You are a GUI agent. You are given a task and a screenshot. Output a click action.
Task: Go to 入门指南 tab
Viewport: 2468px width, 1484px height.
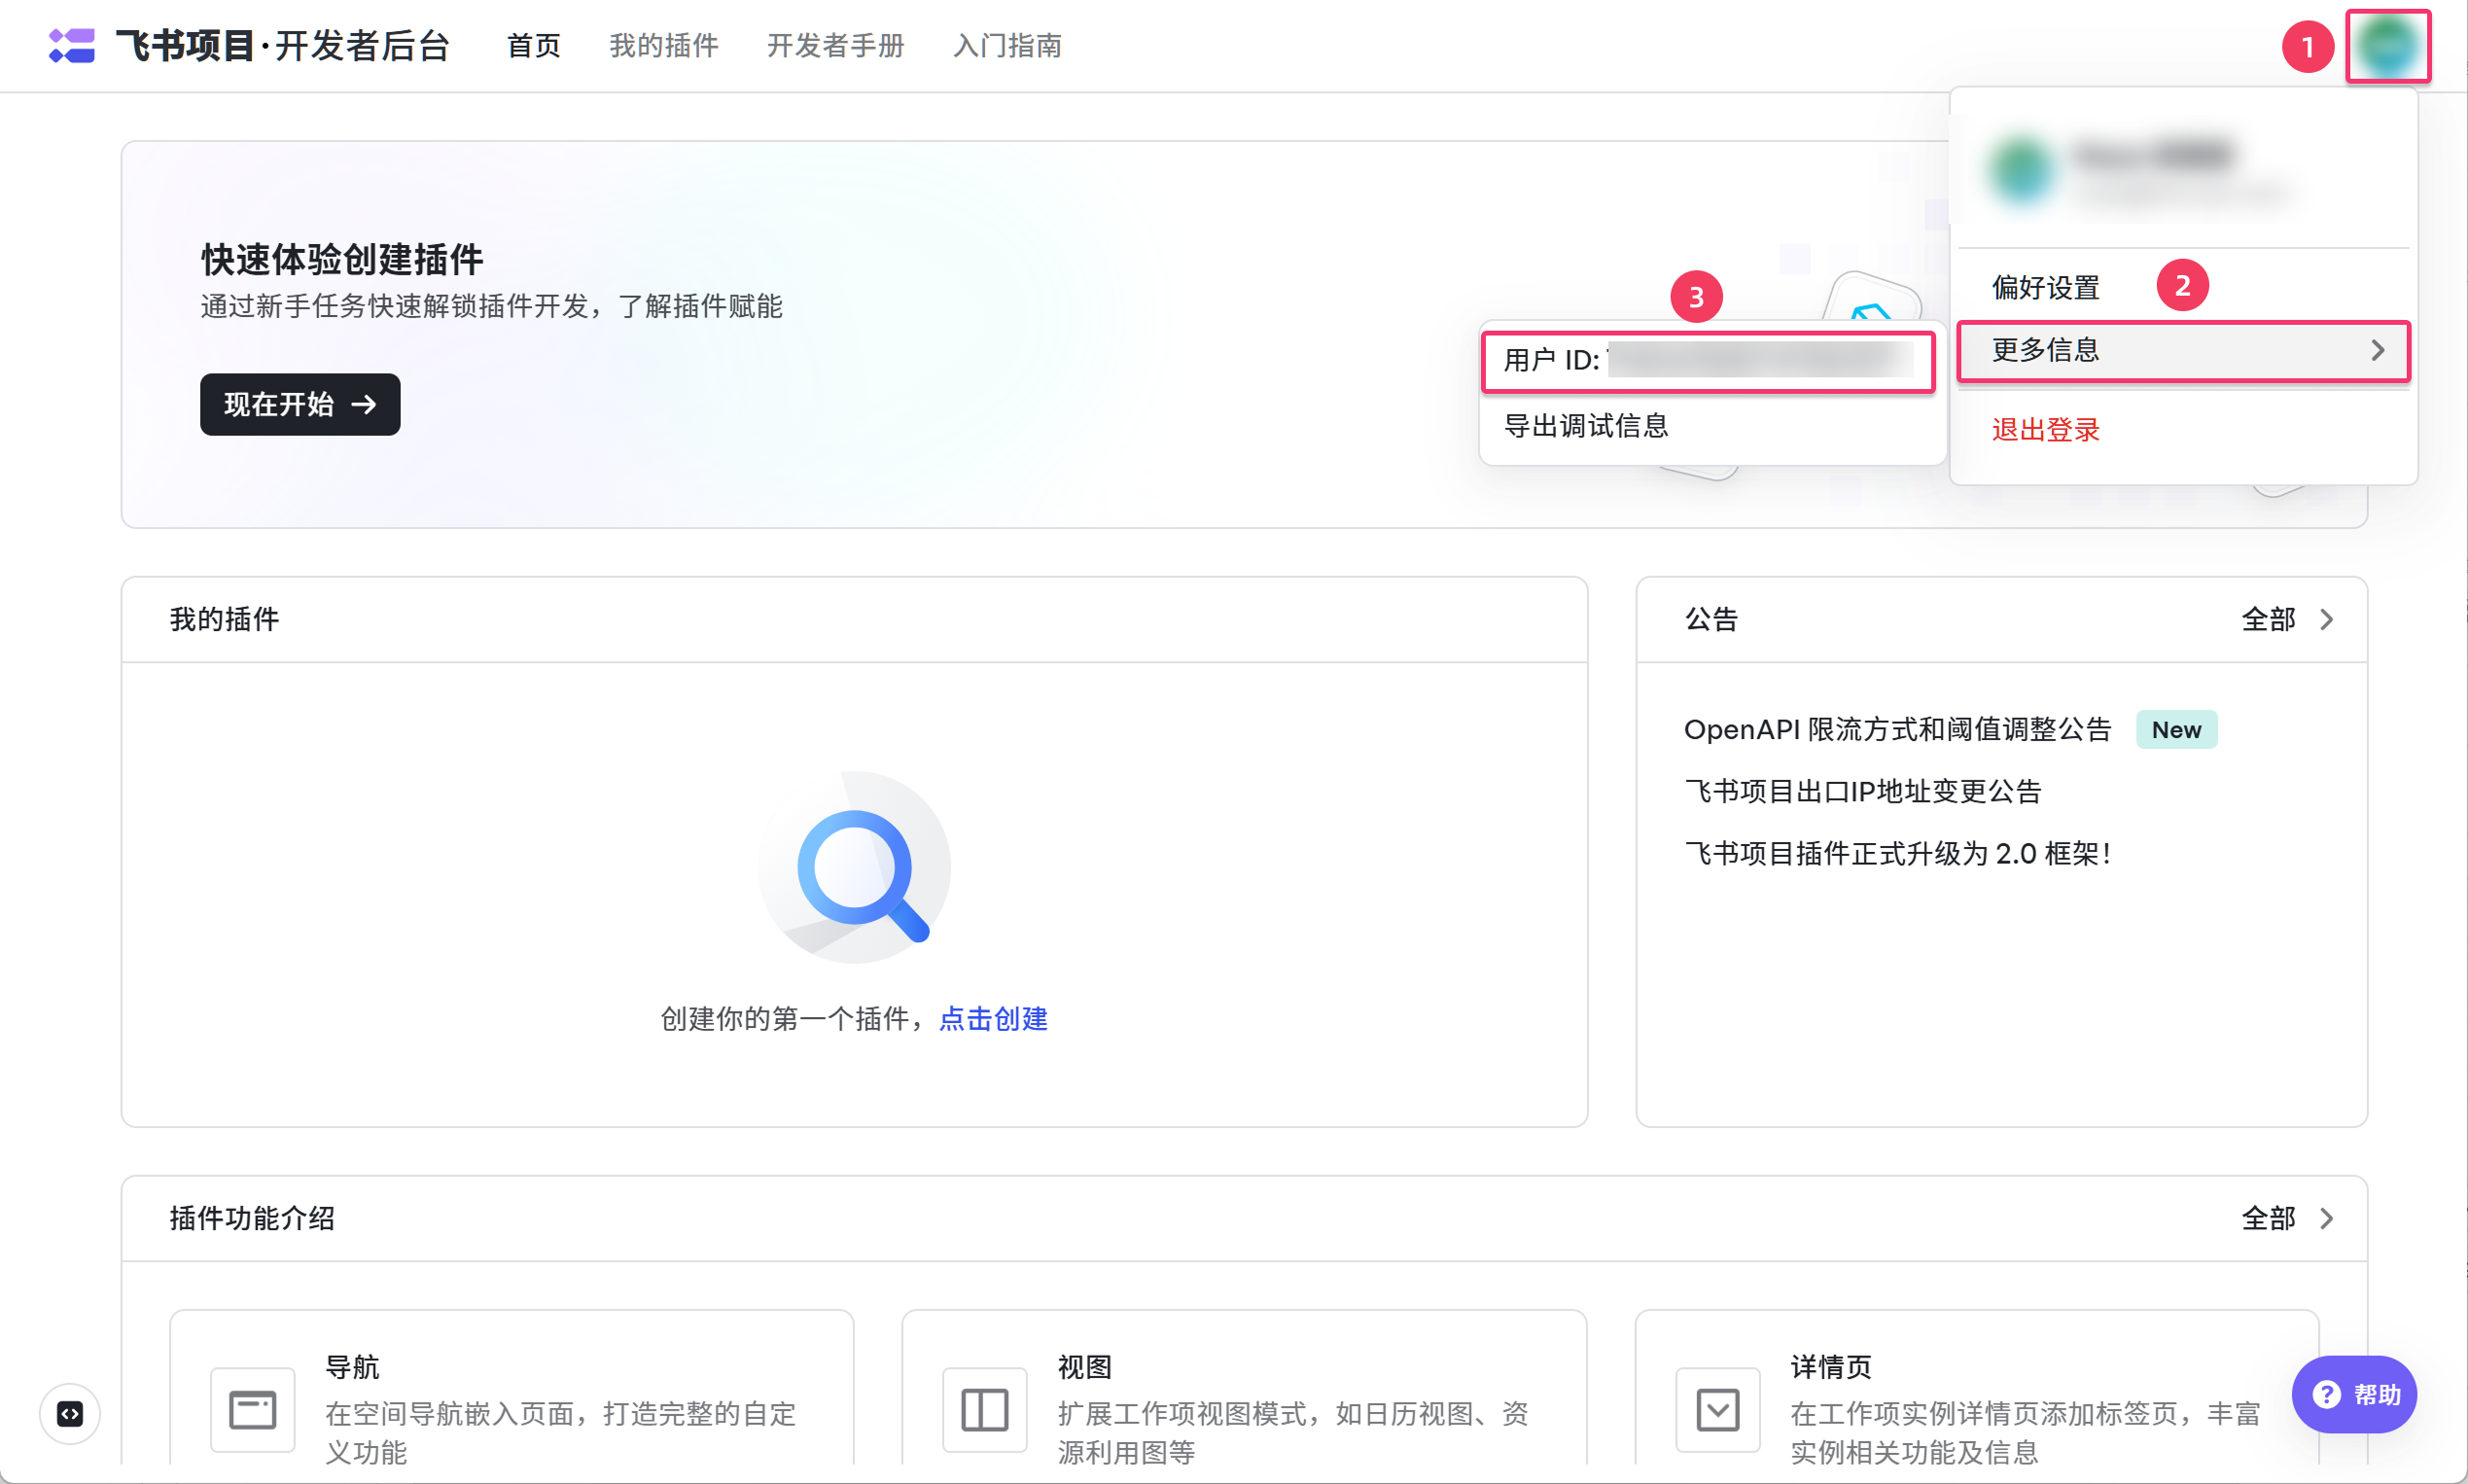[x=1007, y=46]
